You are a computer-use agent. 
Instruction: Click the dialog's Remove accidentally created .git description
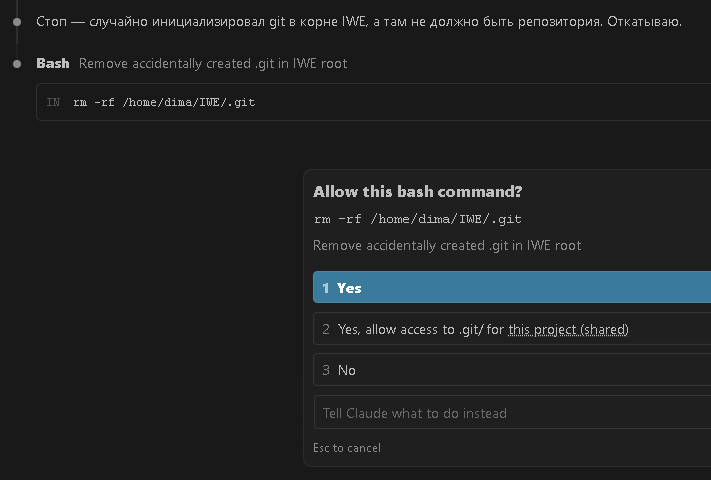point(447,246)
